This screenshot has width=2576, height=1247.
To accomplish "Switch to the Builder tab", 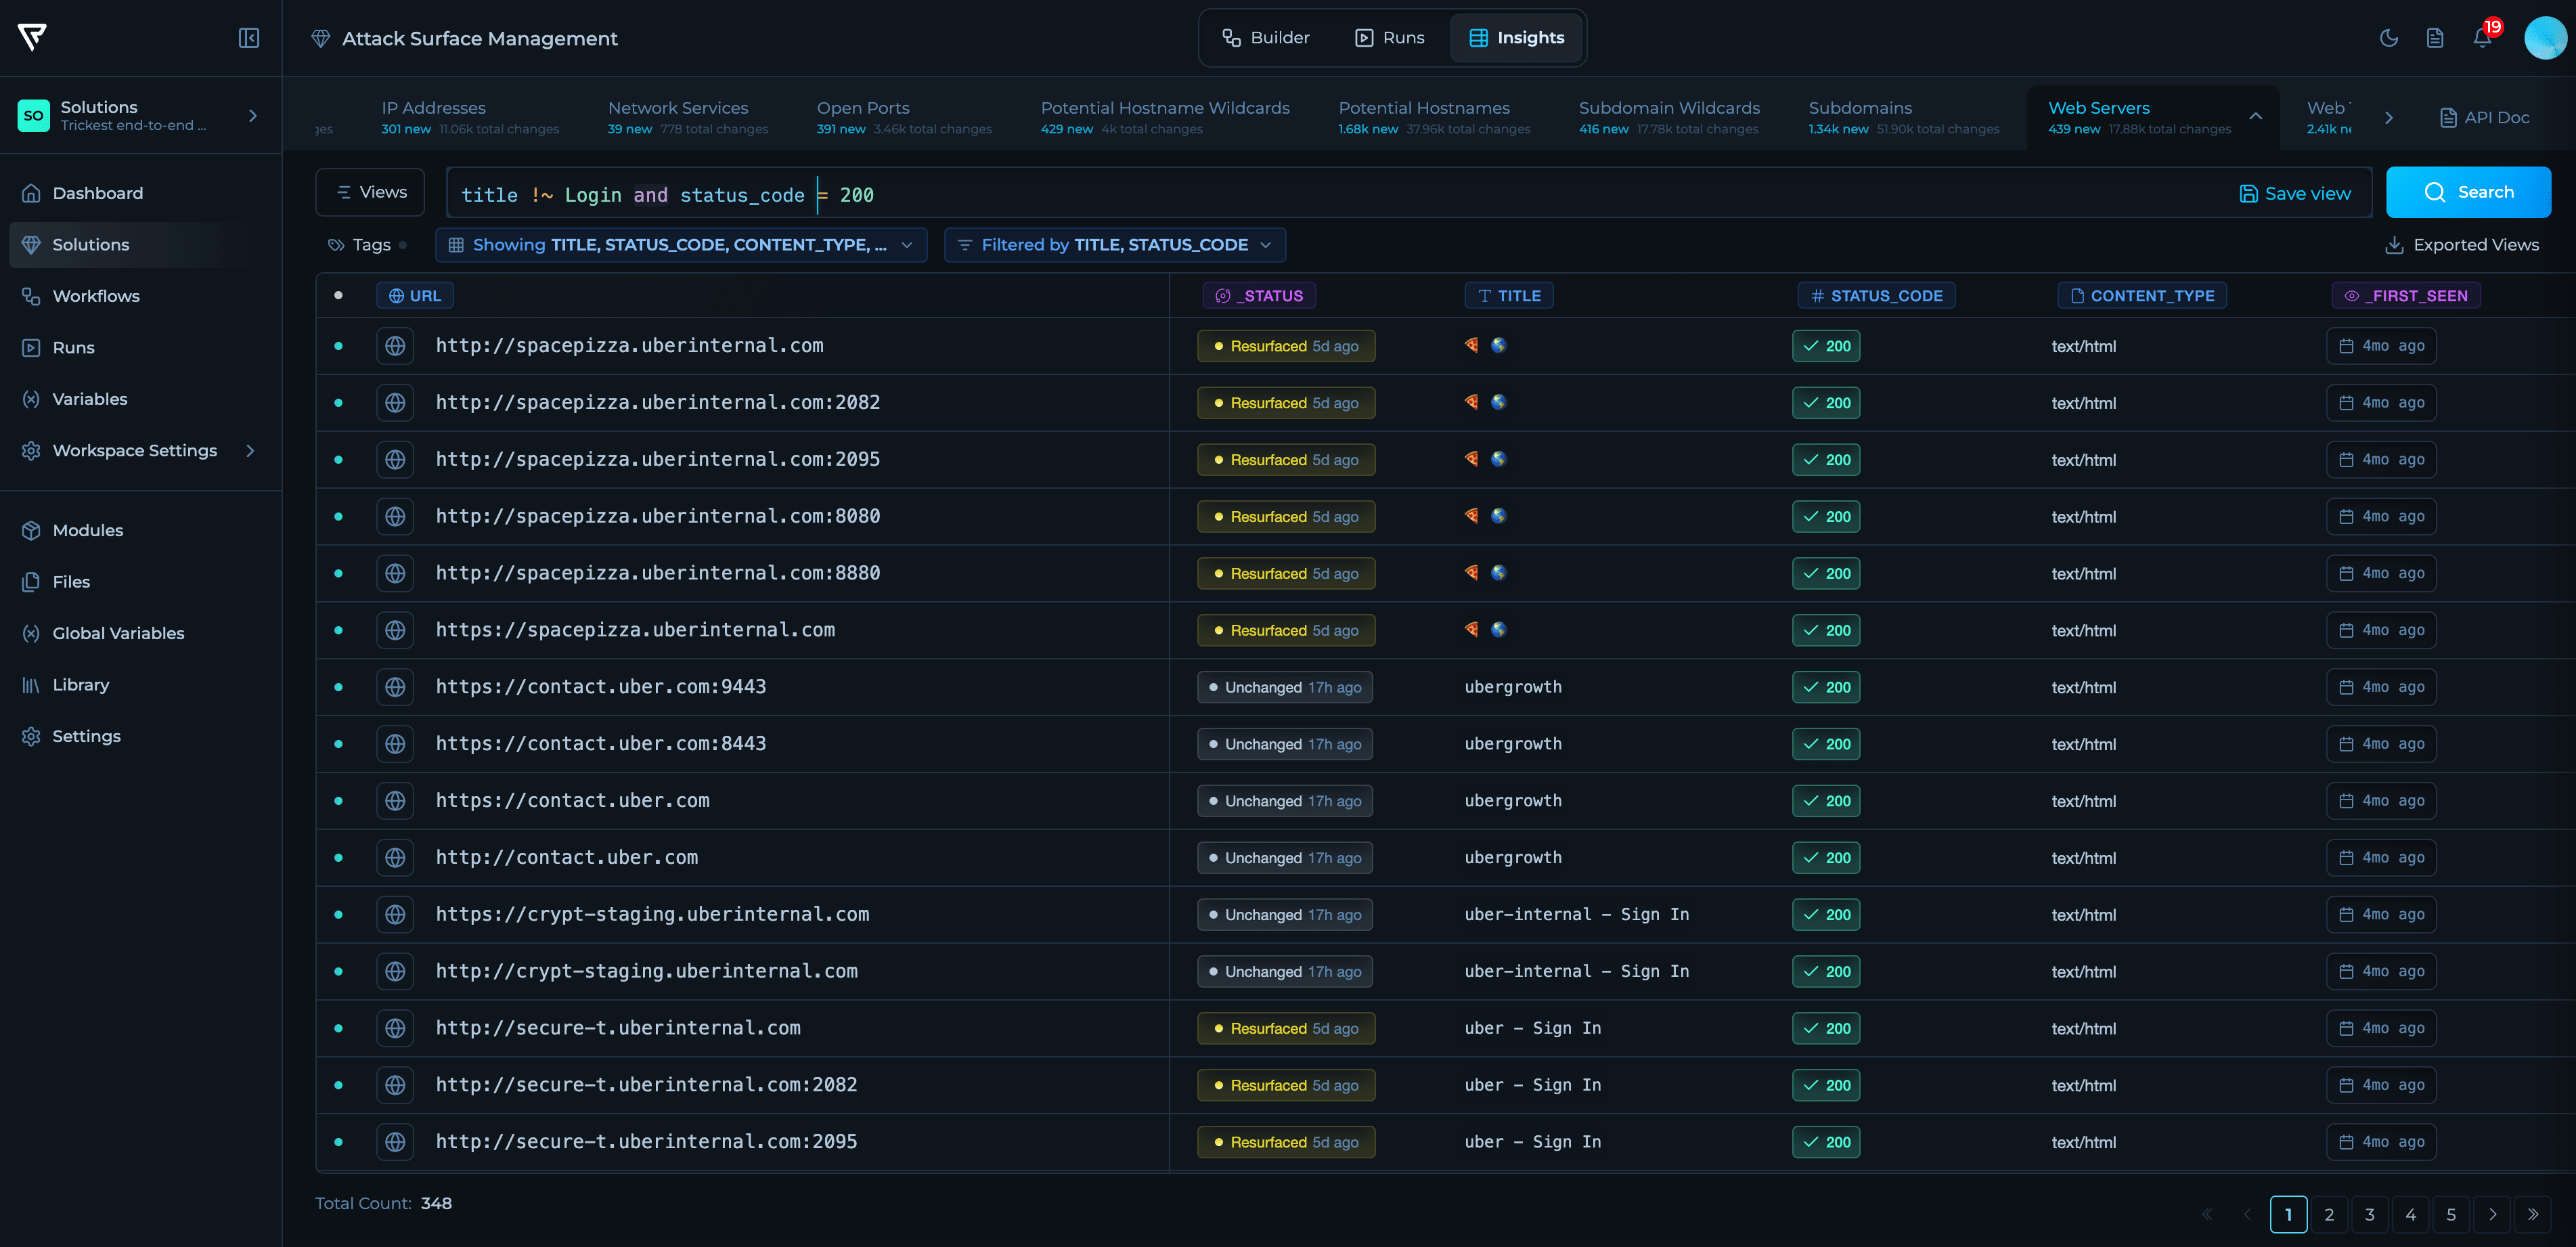I will coord(1266,38).
